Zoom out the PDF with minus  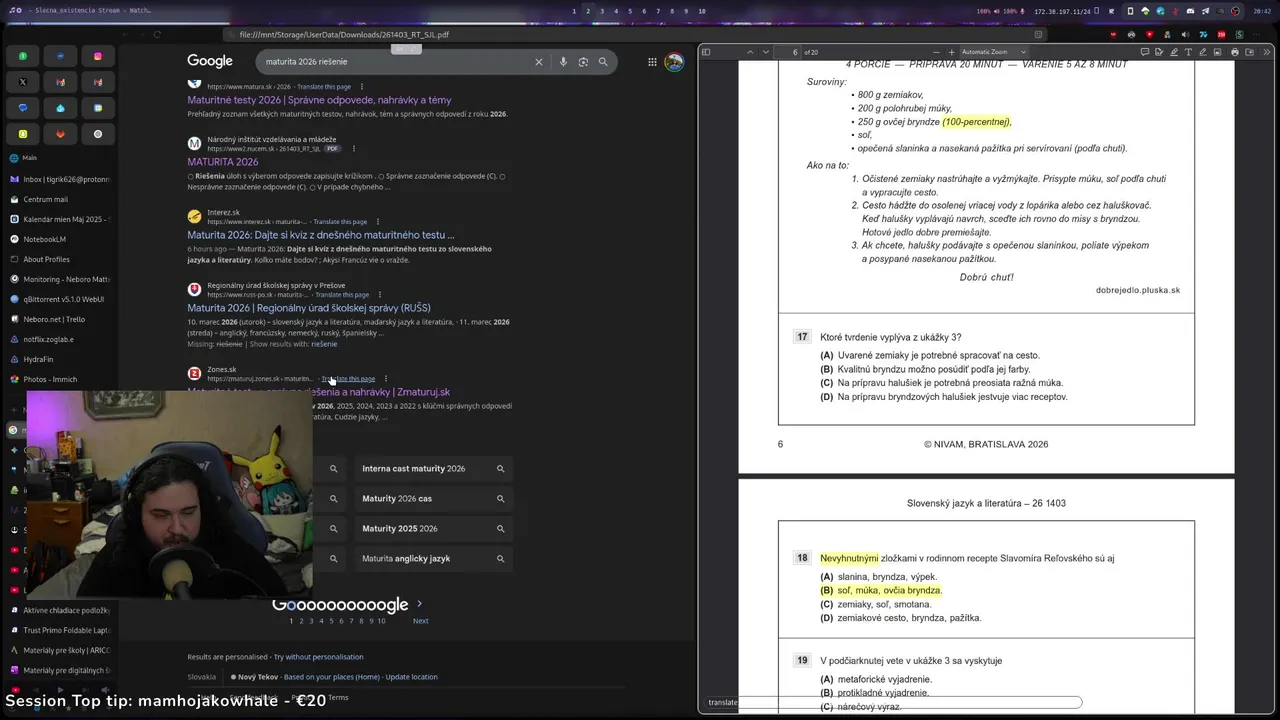(x=936, y=52)
